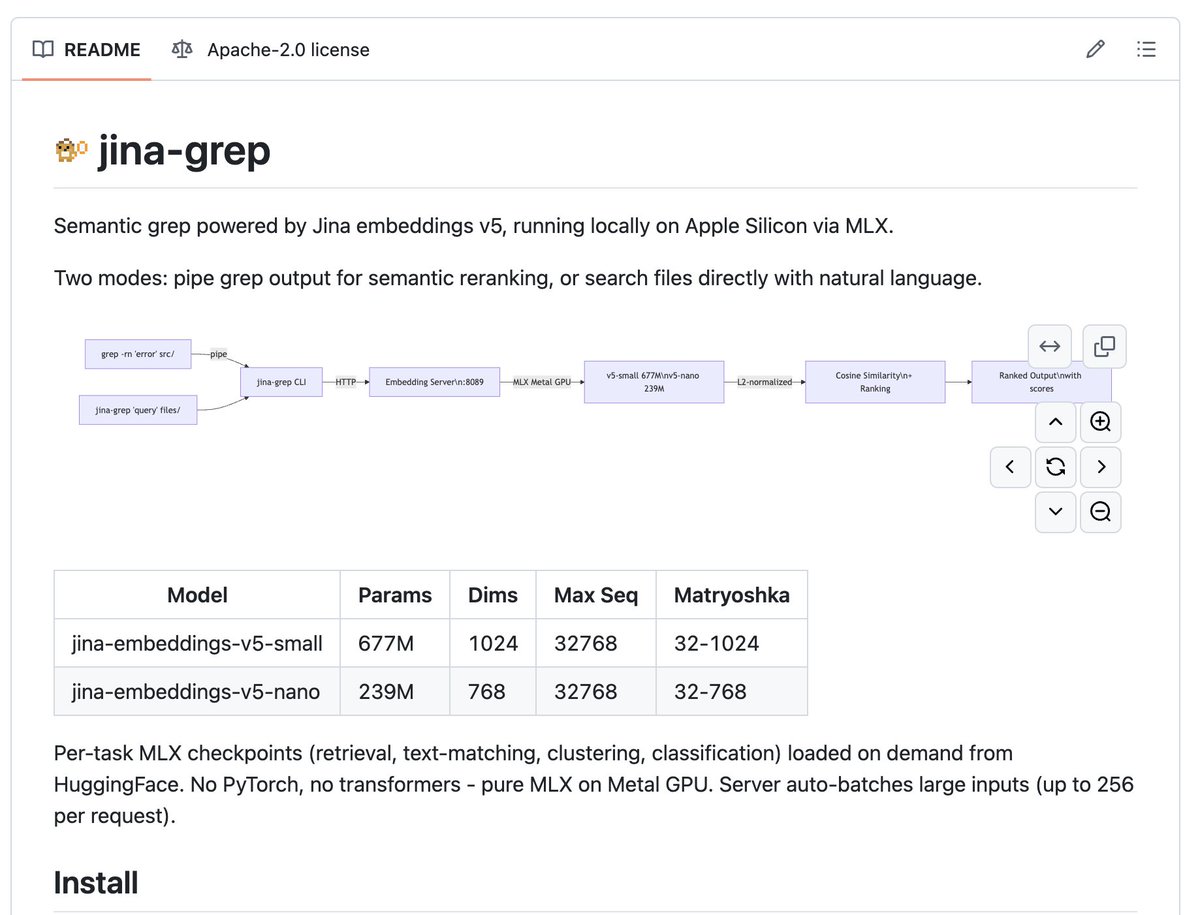Click the 1024 dims cell
This screenshot has width=1200, height=915.
coord(493,643)
